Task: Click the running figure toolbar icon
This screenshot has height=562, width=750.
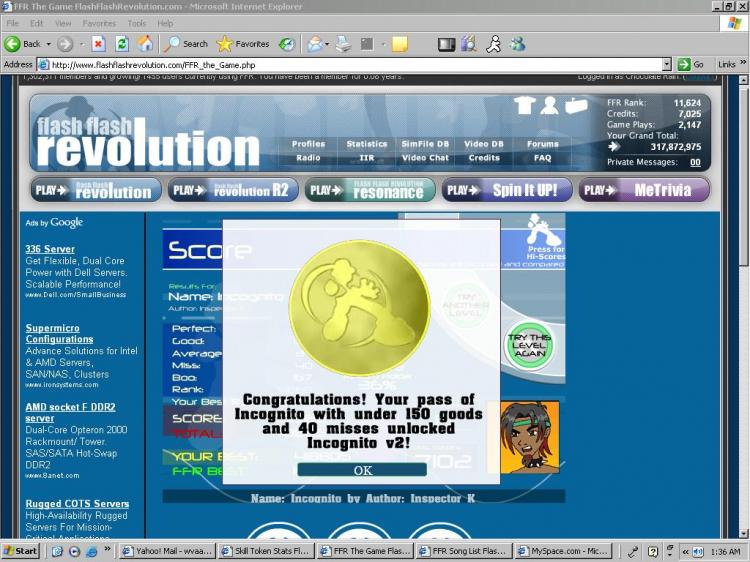Action: pos(494,44)
